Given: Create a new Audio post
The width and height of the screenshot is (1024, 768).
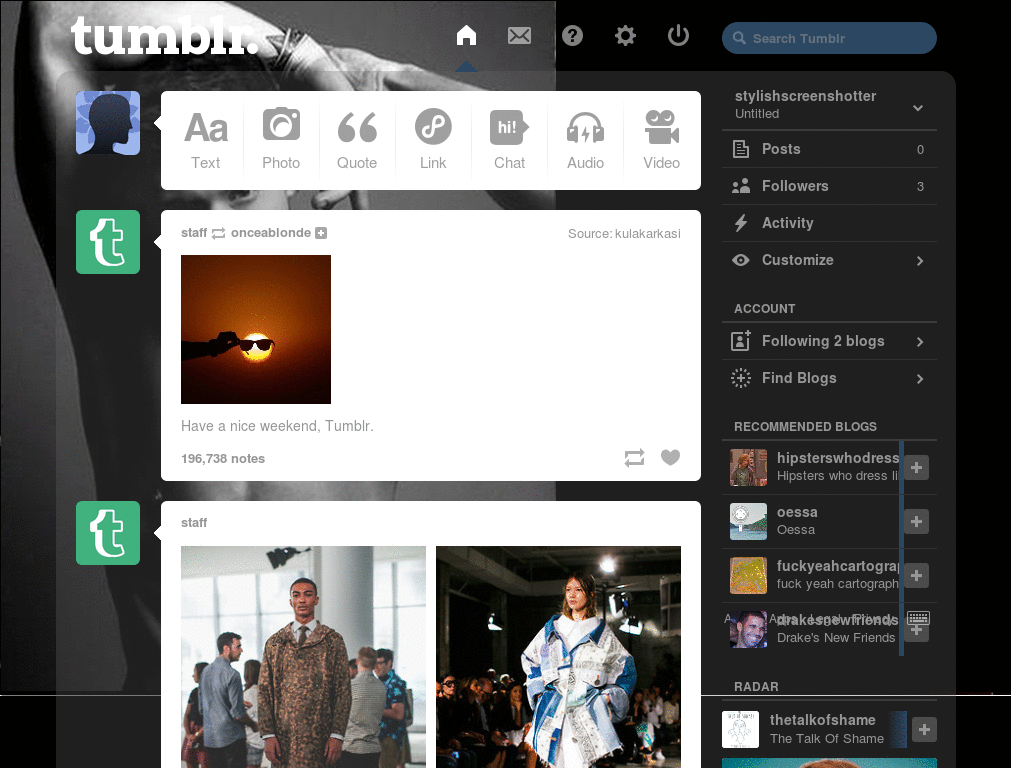Looking at the screenshot, I should tap(585, 140).
